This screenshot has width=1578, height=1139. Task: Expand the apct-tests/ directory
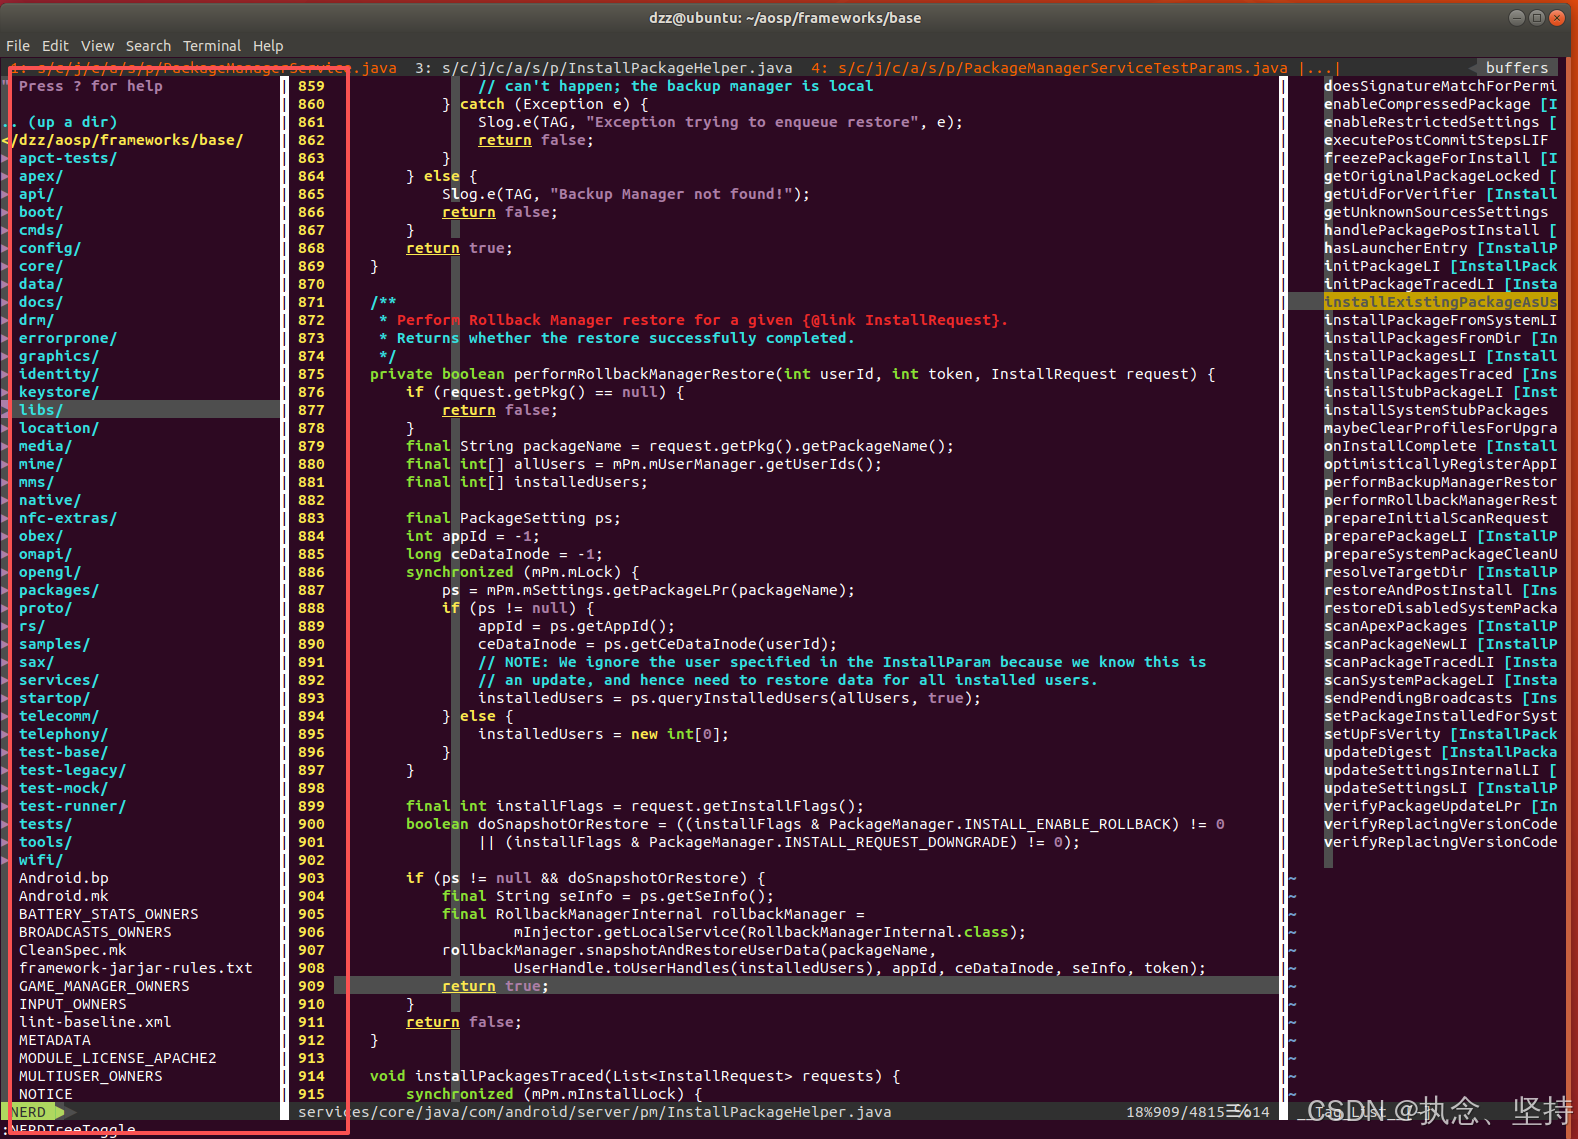[x=67, y=158]
